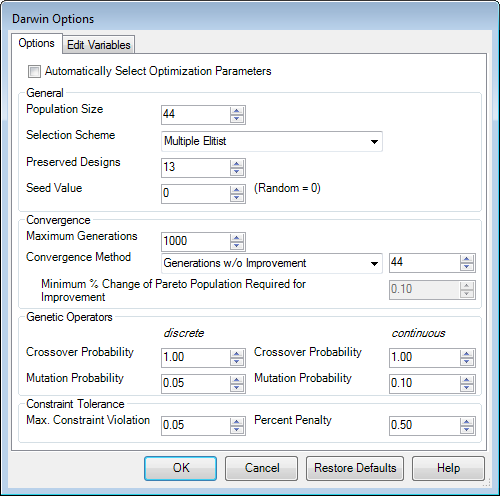This screenshot has height=496, width=500.
Task: Decrease discrete Mutation Probability with down arrow
Action: coord(237,388)
